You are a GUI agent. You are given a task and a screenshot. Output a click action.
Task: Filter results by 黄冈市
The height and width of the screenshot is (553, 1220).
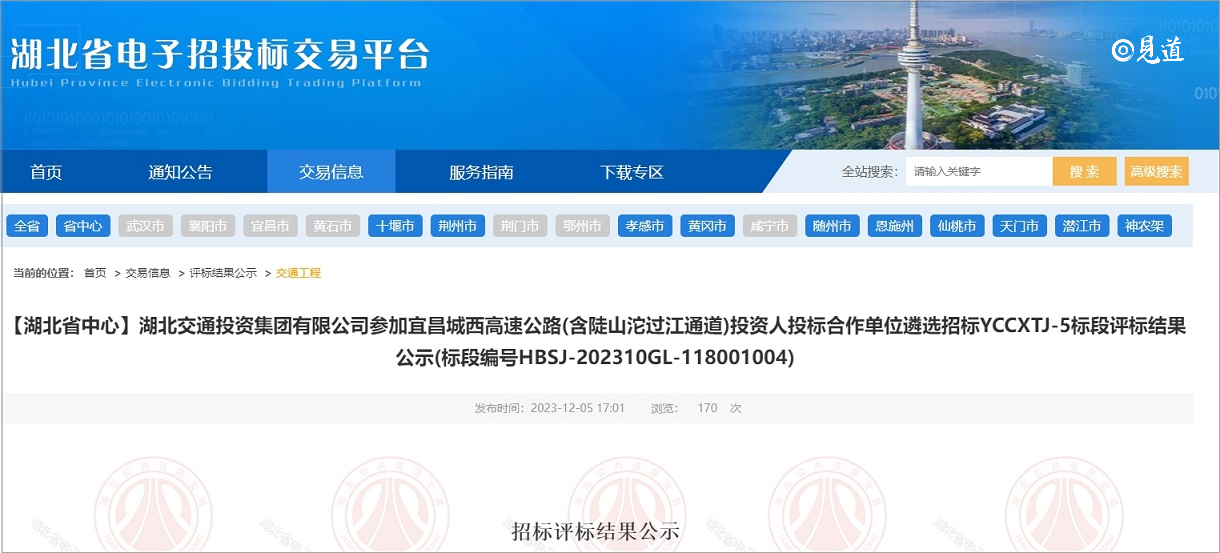click(707, 226)
